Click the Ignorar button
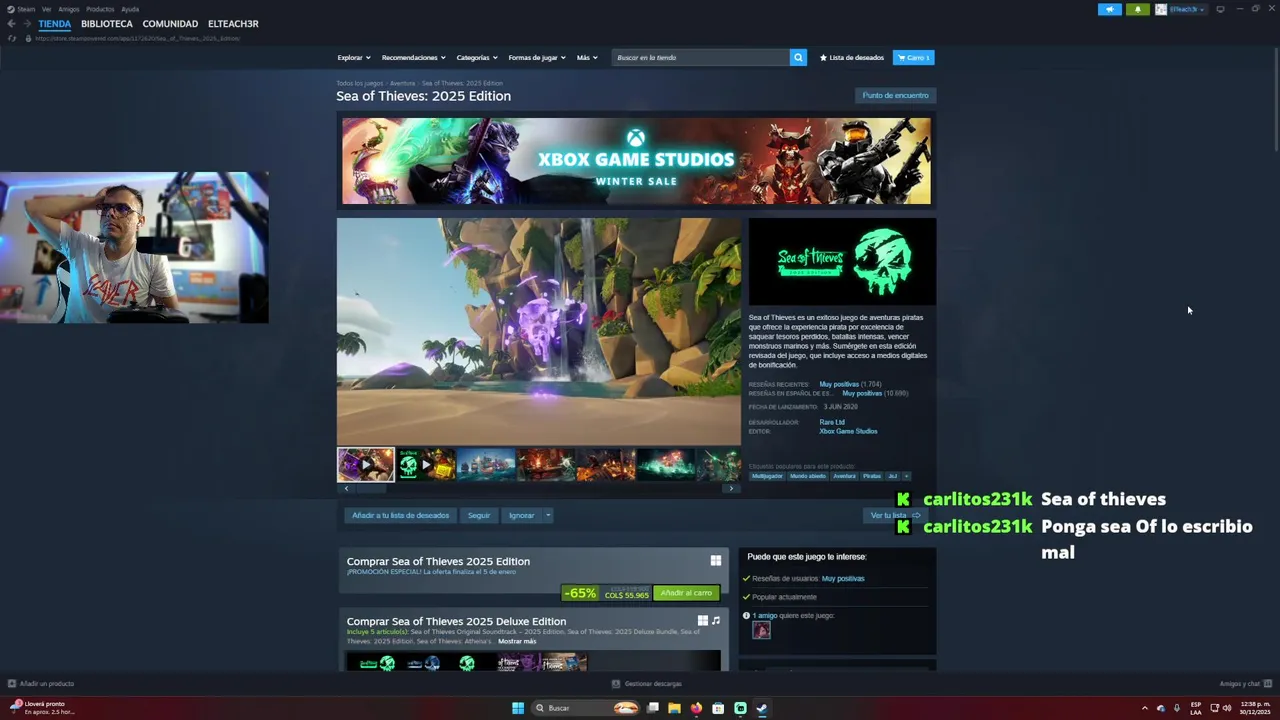This screenshot has width=1280, height=720. 522,516
